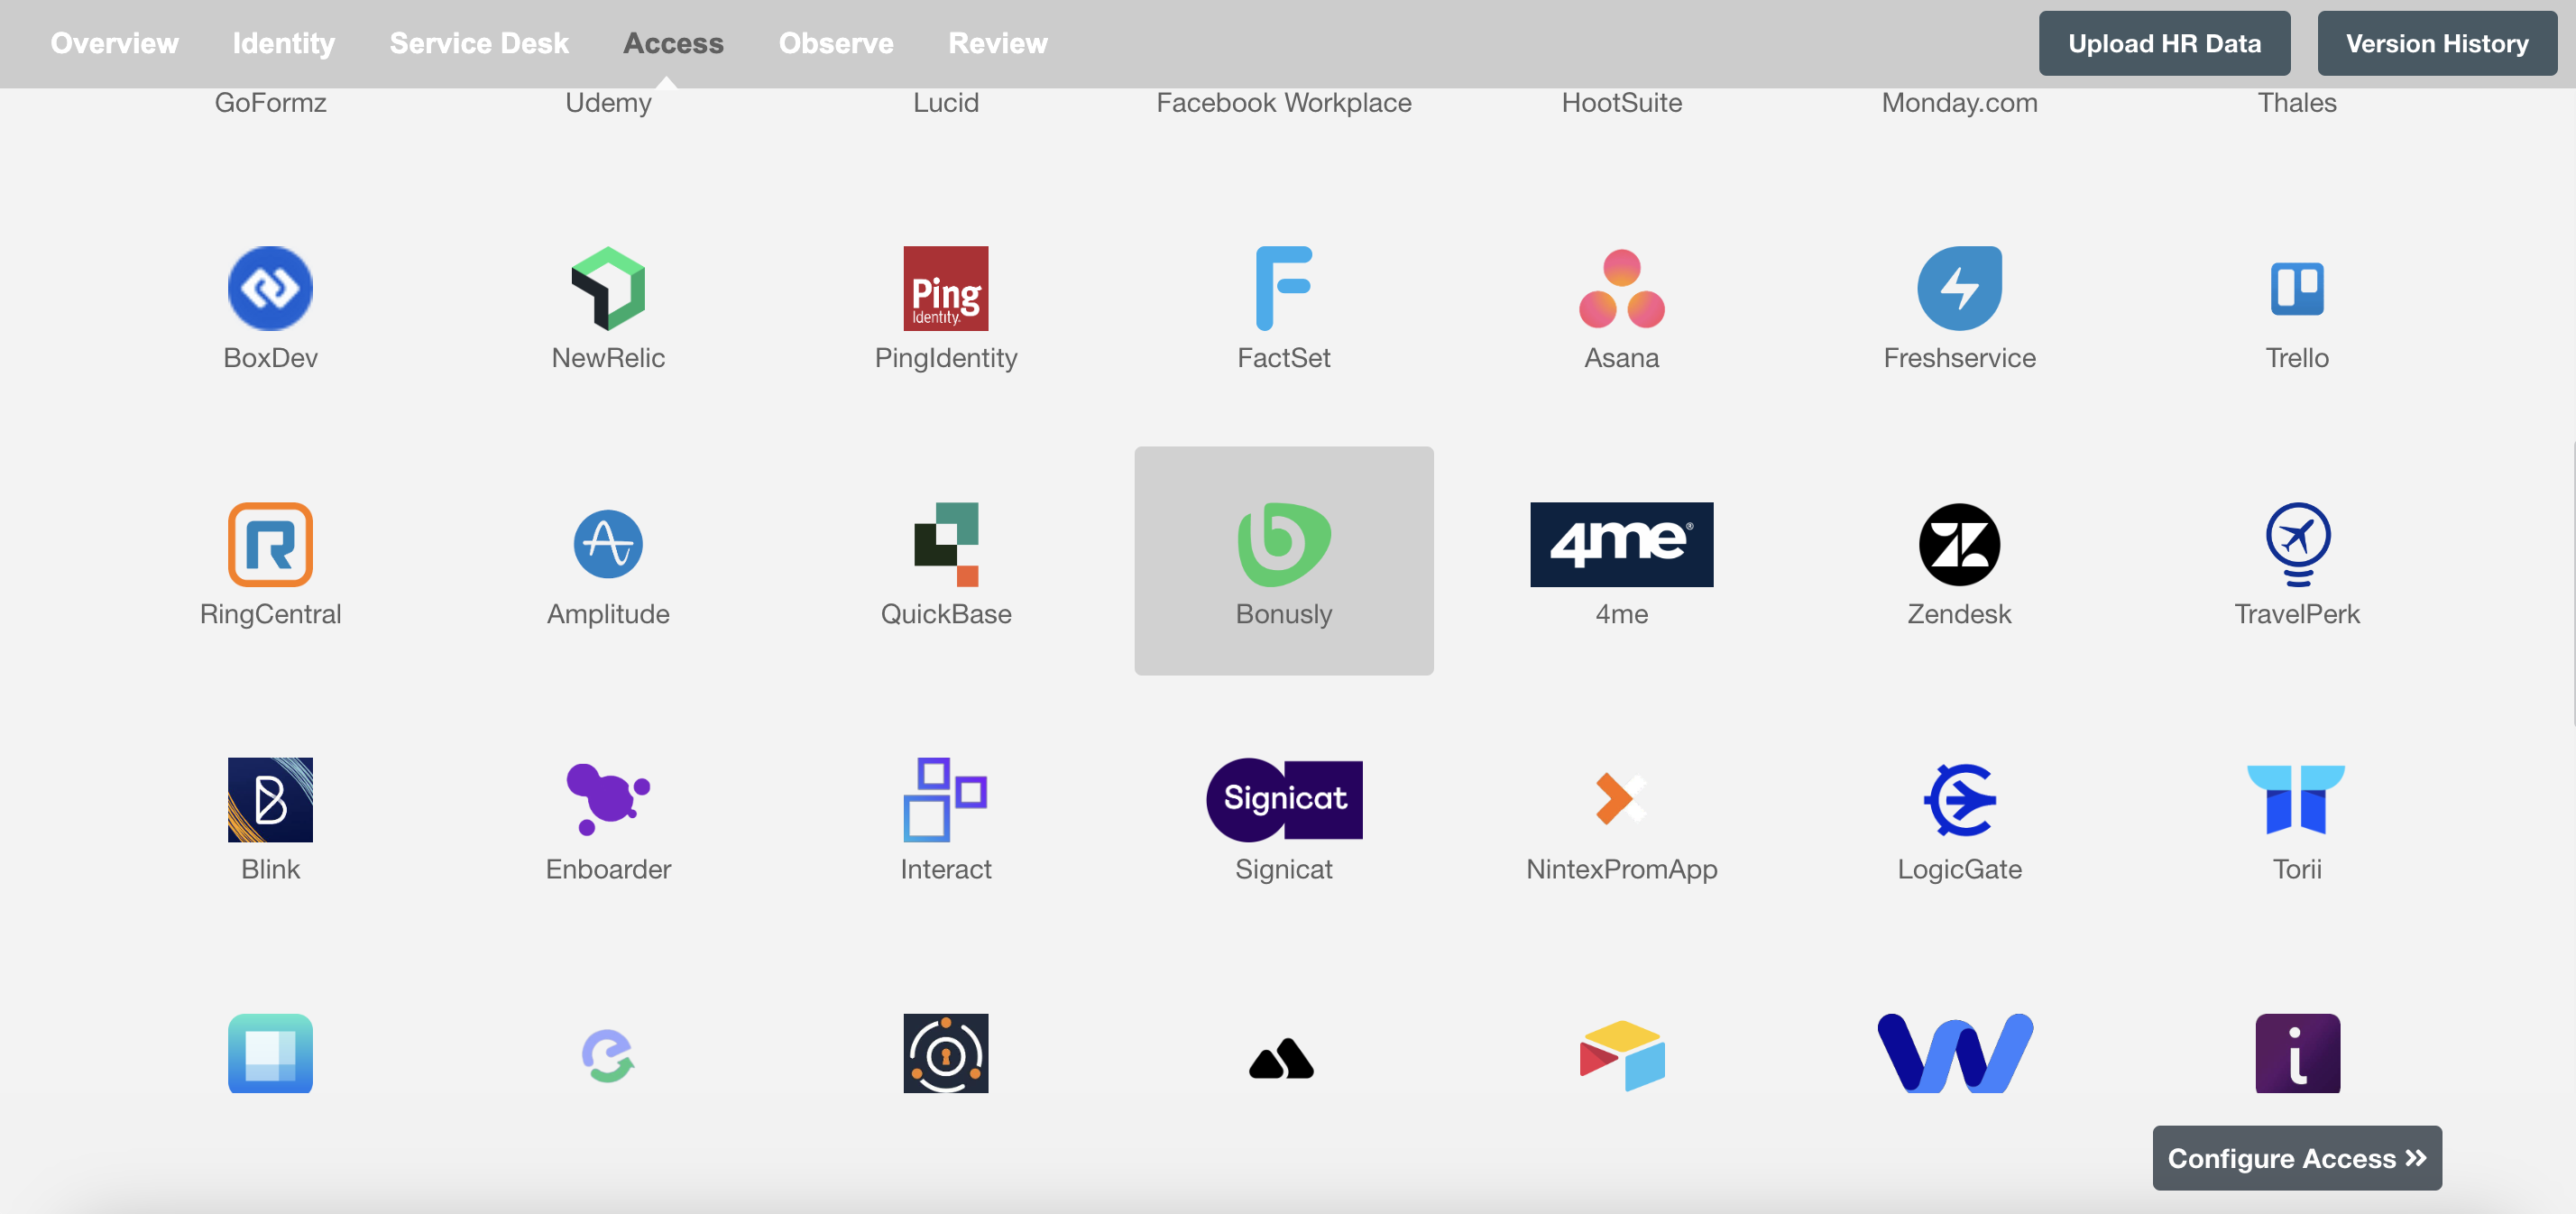2576x1214 pixels.
Task: Select the RingCentral application icon
Action: click(271, 544)
